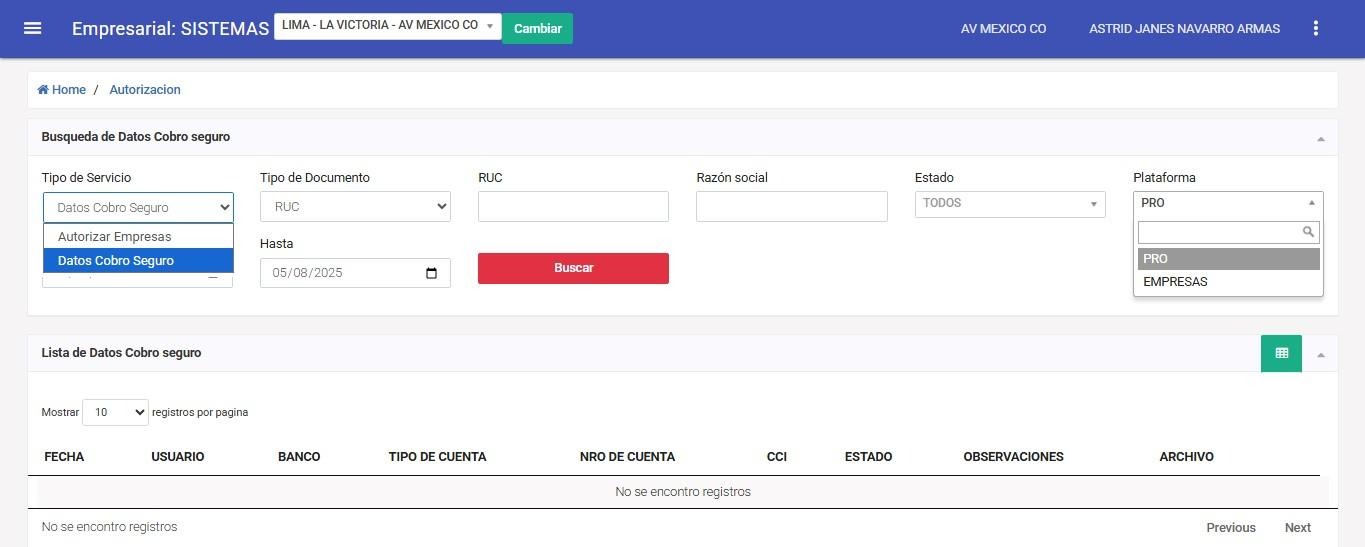Open the calendar picker in Hasta field
The width and height of the screenshot is (1365, 547).
[x=431, y=273]
